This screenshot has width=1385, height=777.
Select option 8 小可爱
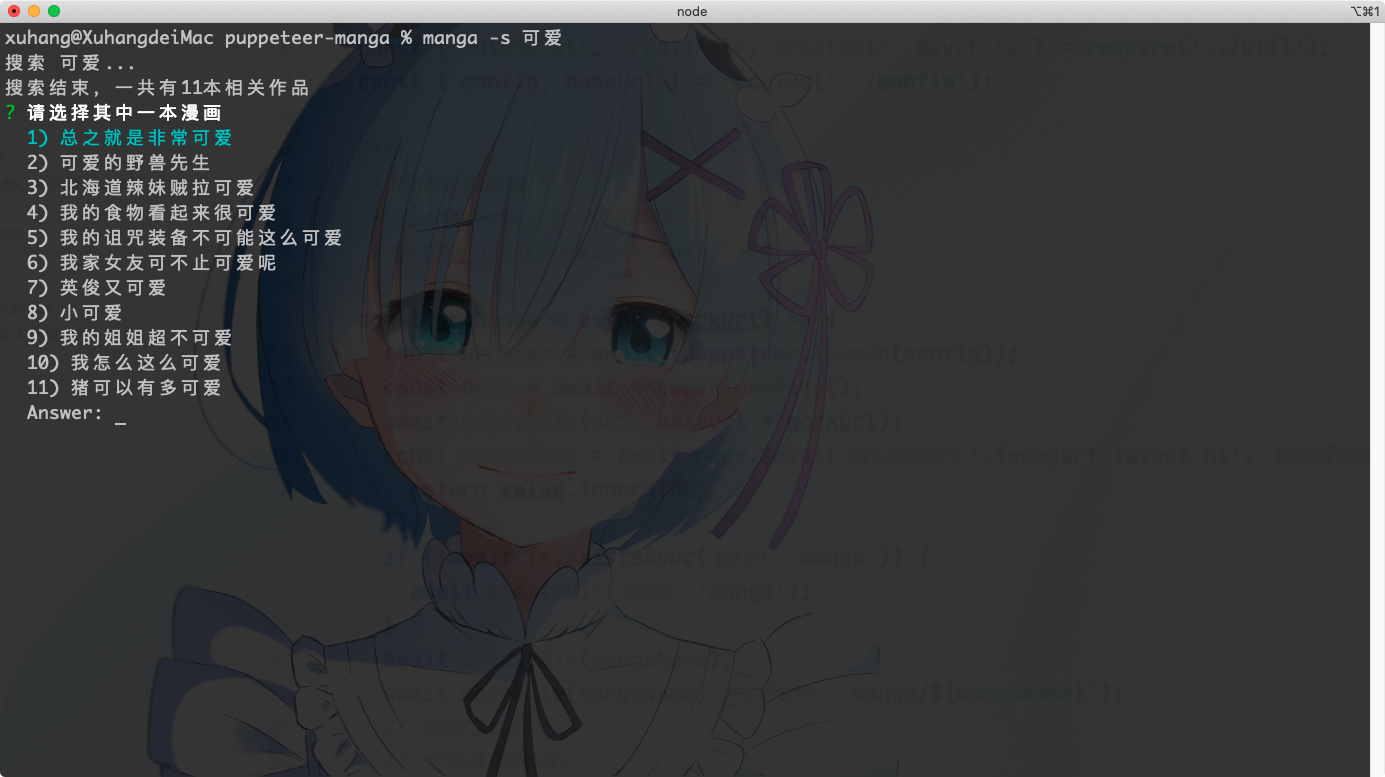point(74,313)
